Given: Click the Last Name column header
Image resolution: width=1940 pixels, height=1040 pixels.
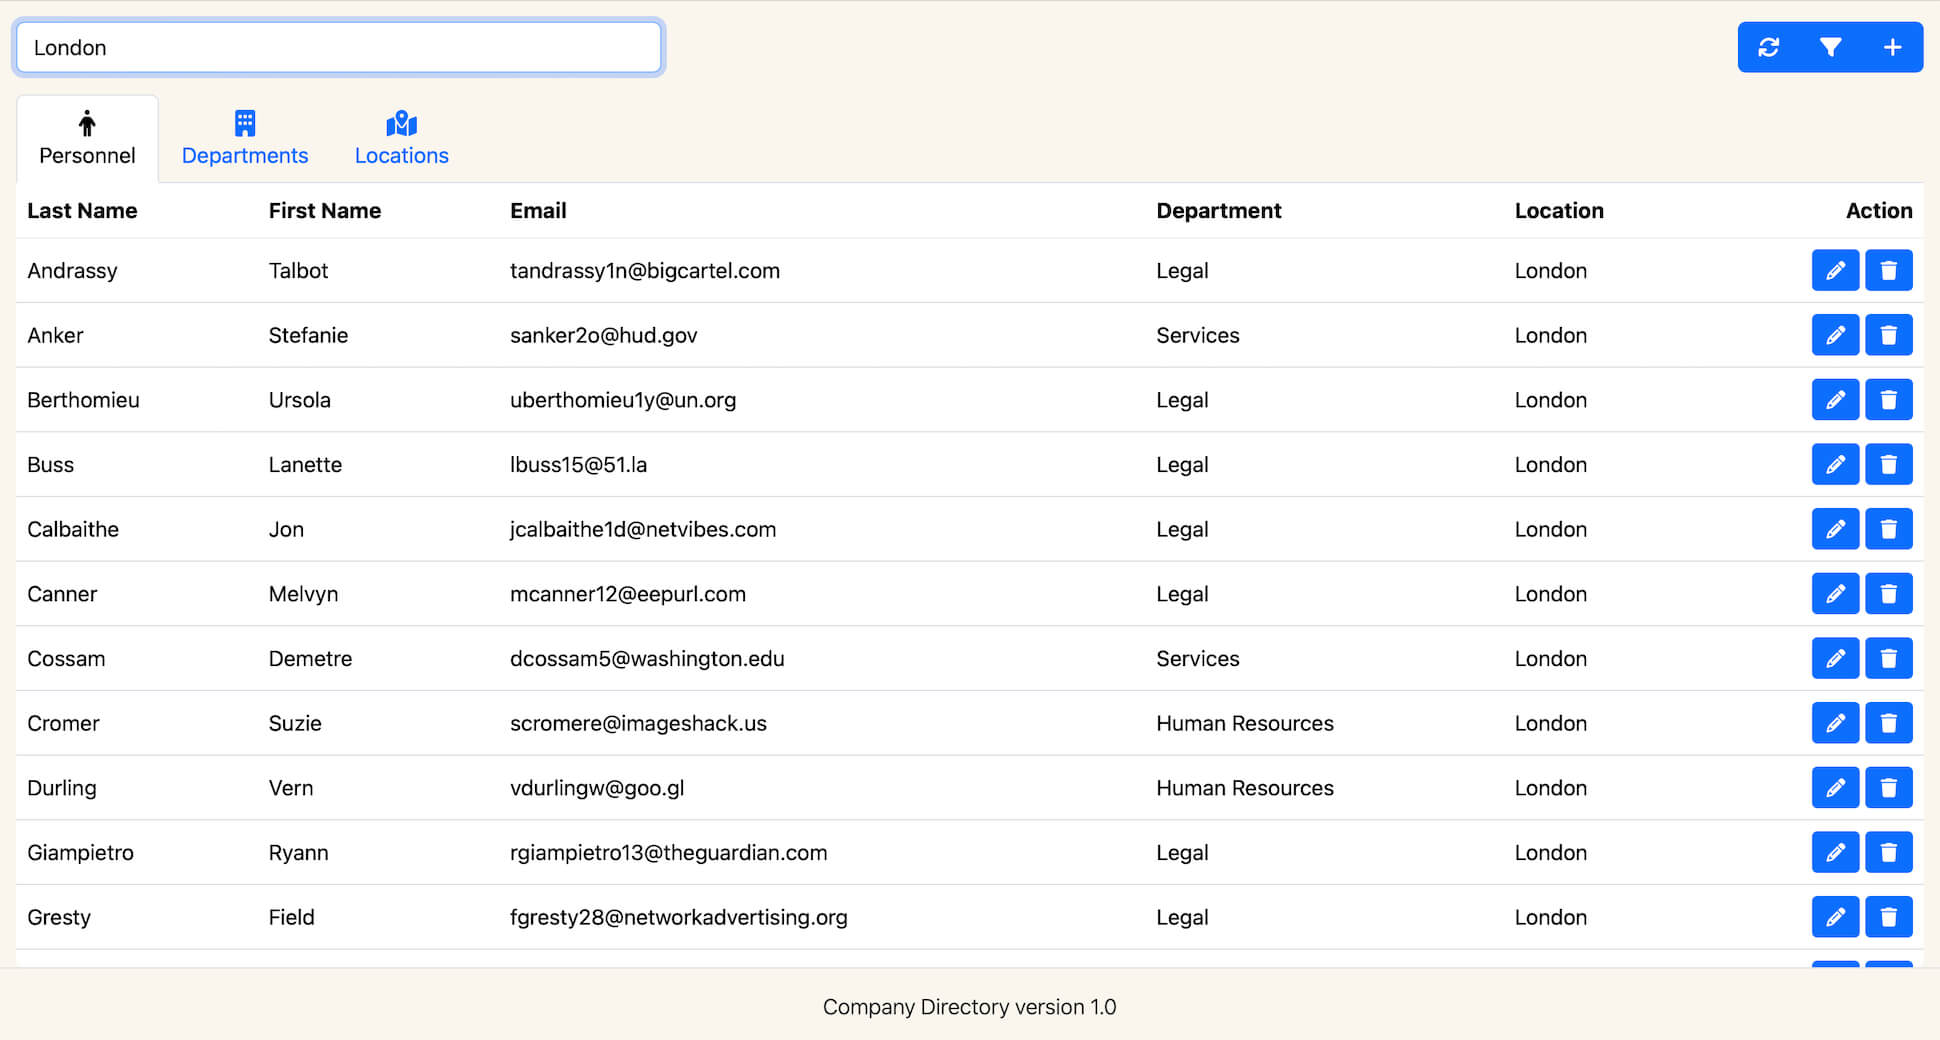Looking at the screenshot, I should [x=82, y=211].
